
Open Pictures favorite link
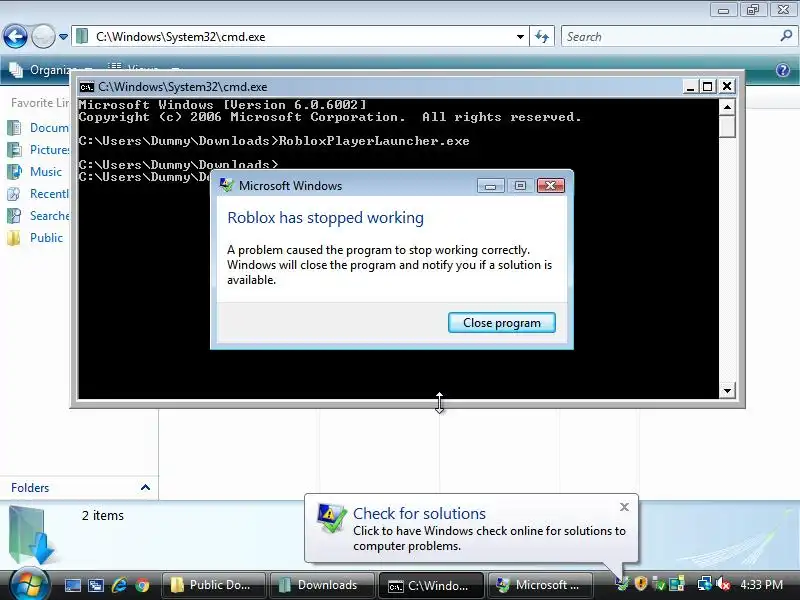(x=38, y=149)
